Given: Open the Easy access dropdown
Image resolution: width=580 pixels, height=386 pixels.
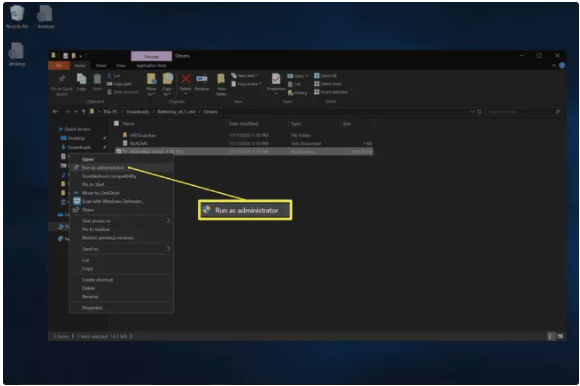Looking at the screenshot, I should [x=246, y=84].
